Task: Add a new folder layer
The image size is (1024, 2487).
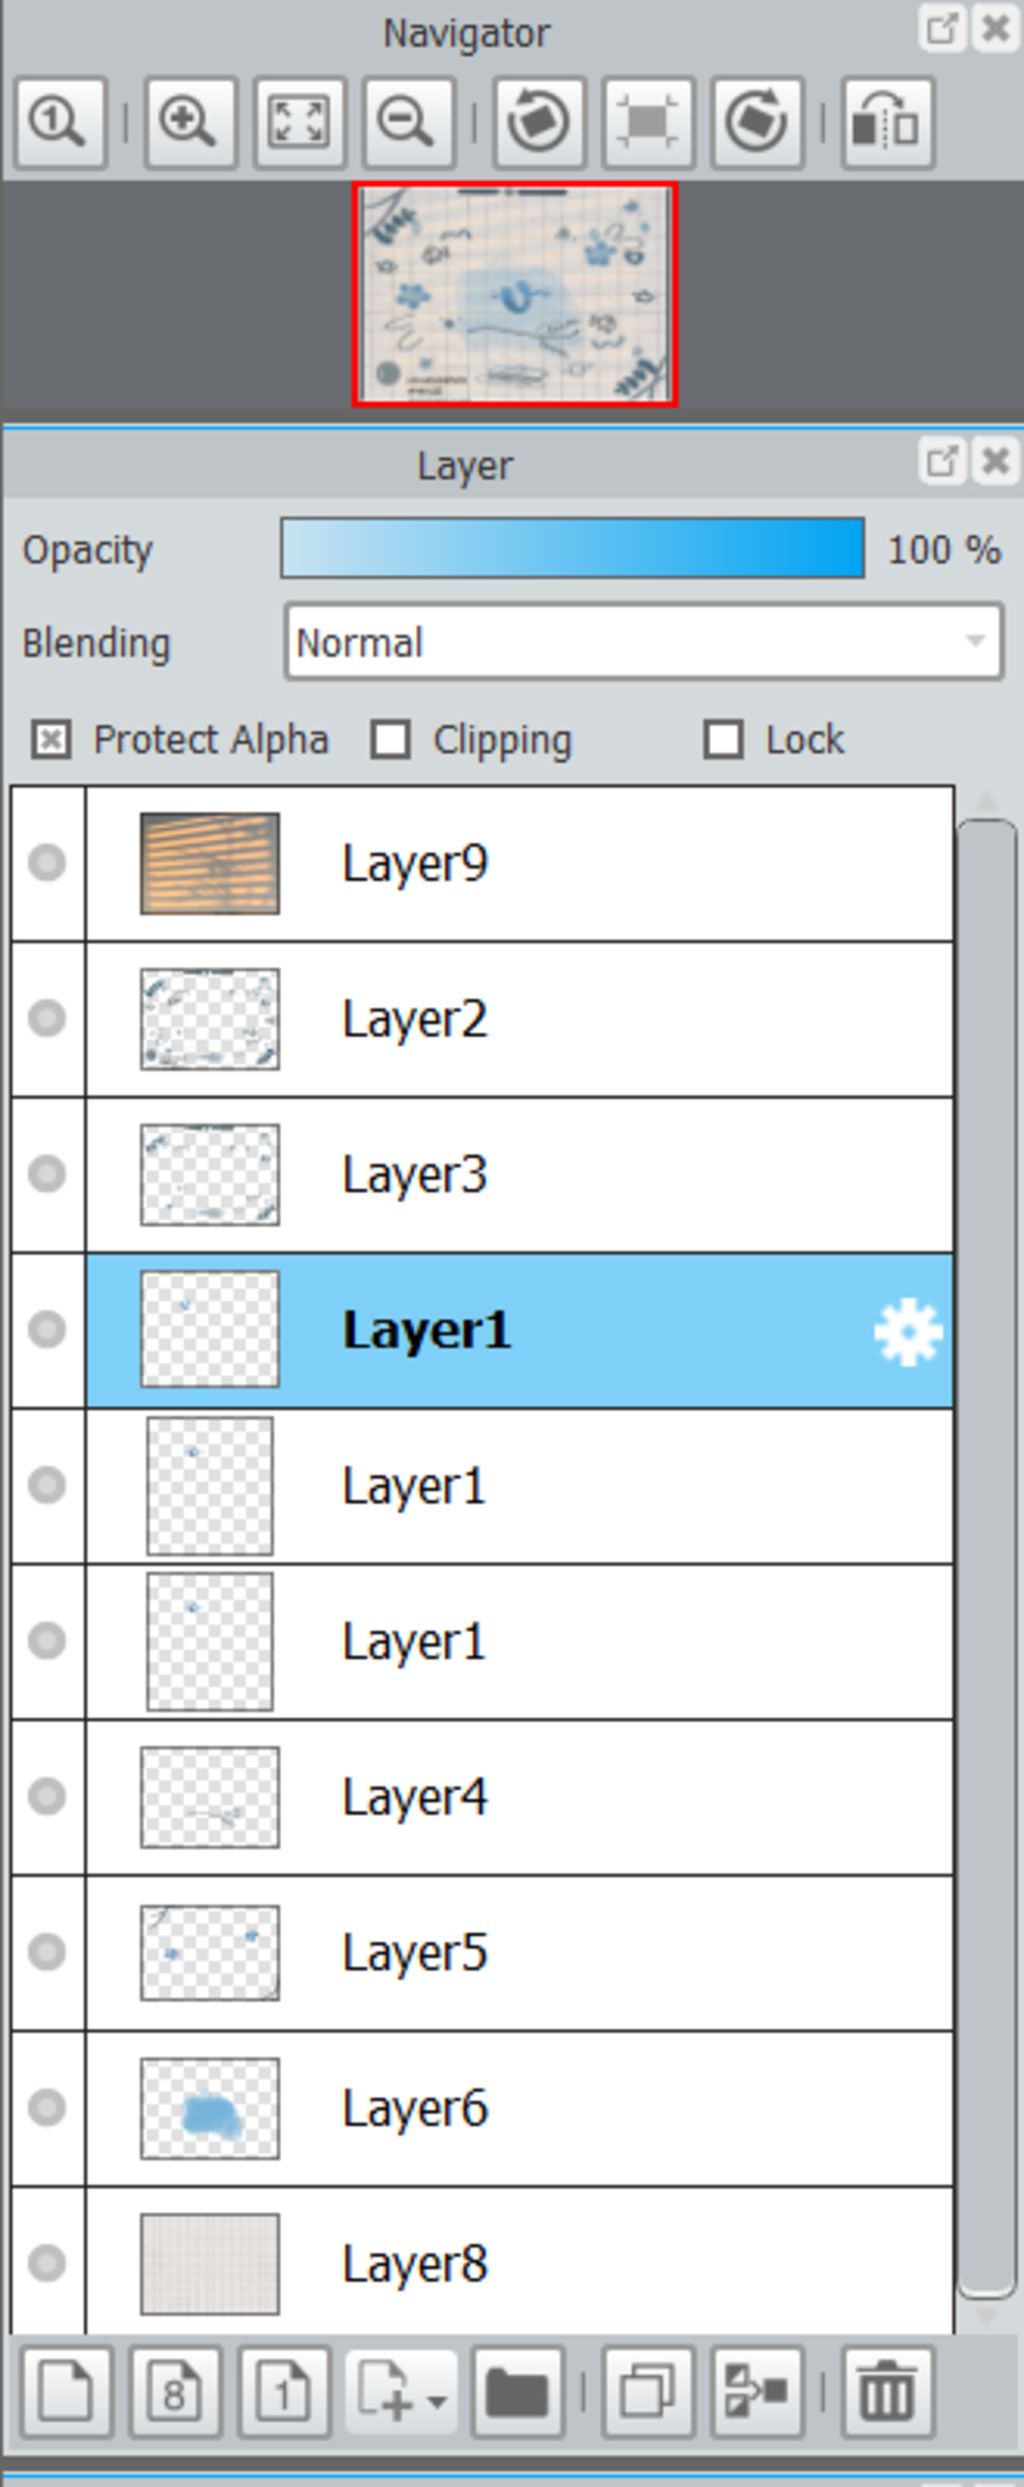Action: pyautogui.click(x=517, y=2393)
